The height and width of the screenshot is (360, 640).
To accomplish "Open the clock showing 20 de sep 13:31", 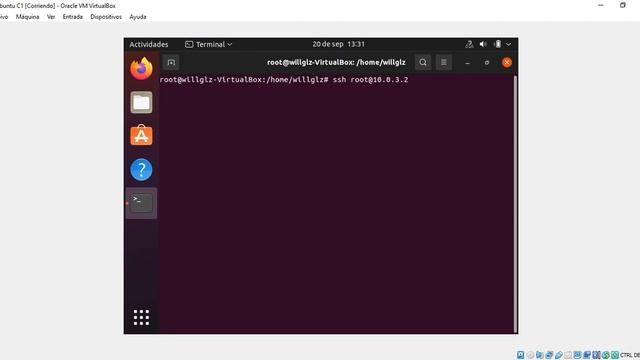I will click(x=338, y=44).
